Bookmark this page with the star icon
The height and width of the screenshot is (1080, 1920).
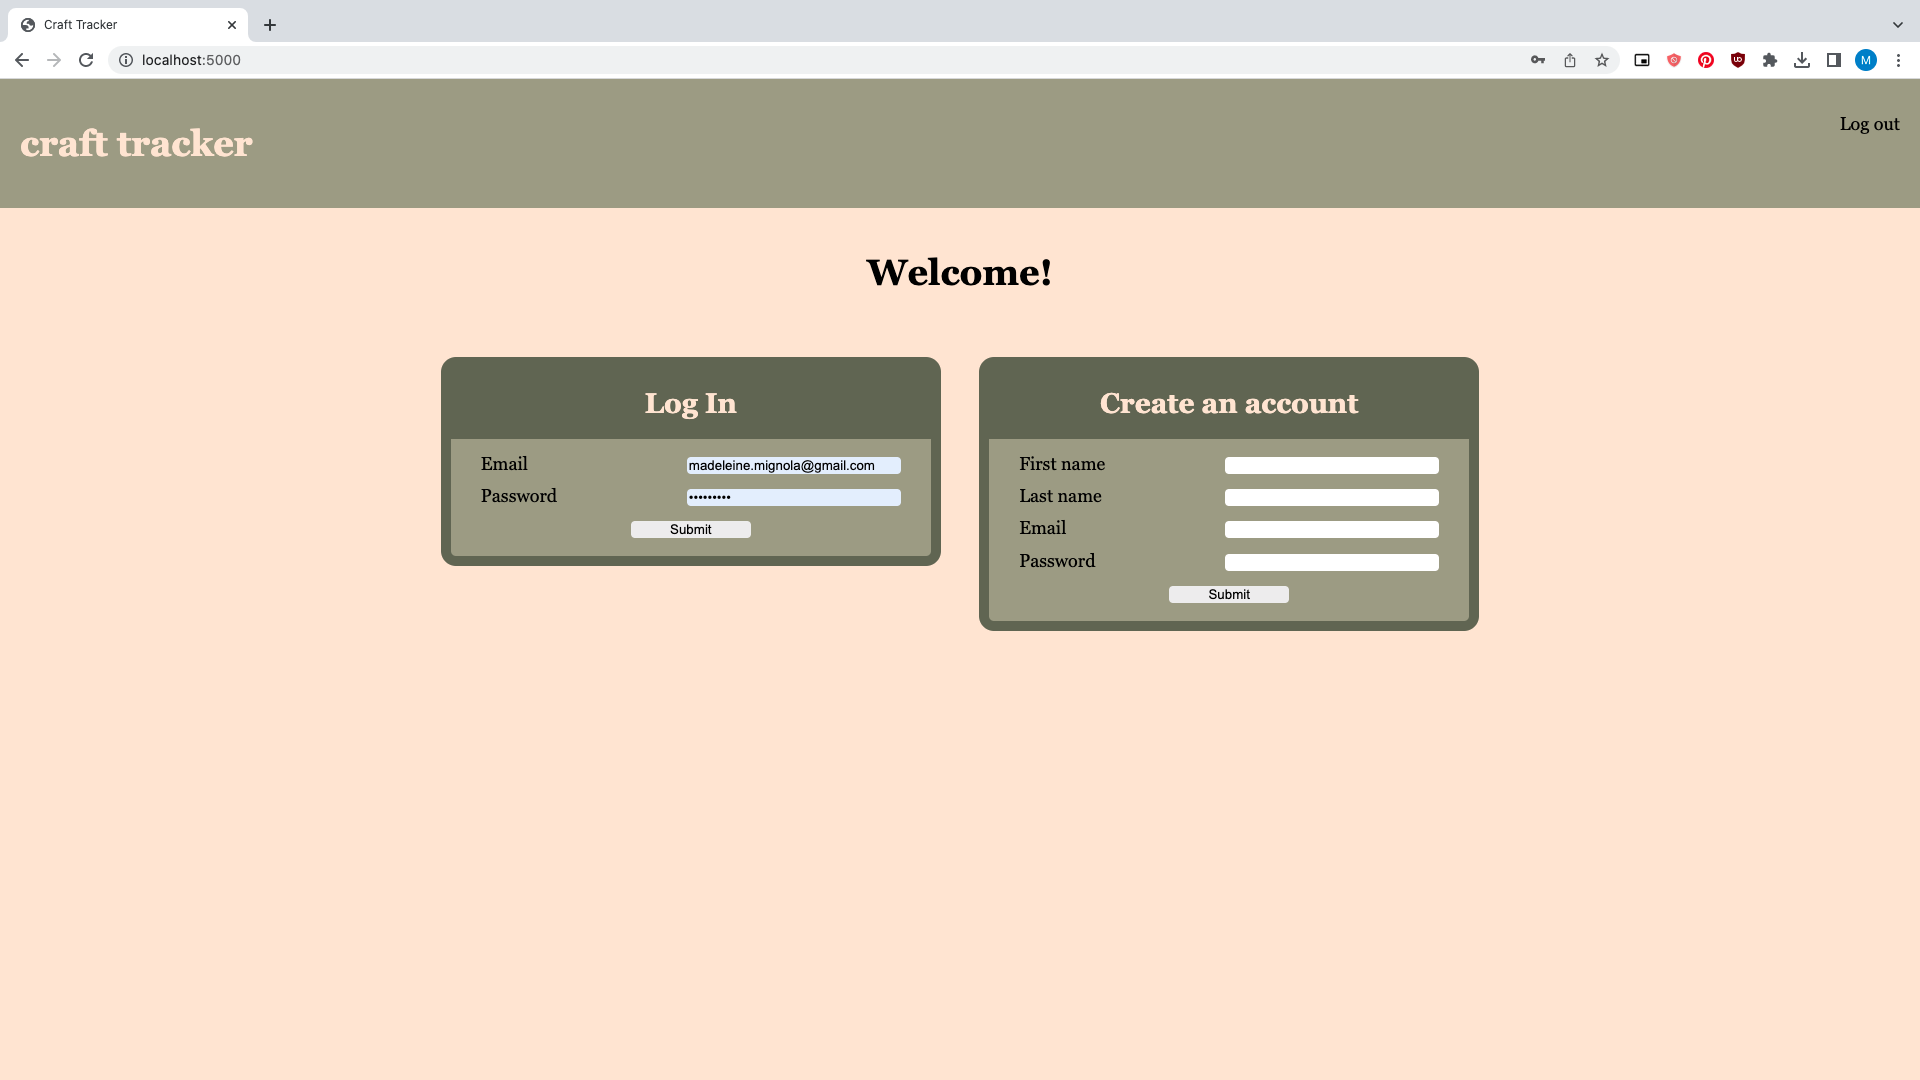click(1602, 60)
